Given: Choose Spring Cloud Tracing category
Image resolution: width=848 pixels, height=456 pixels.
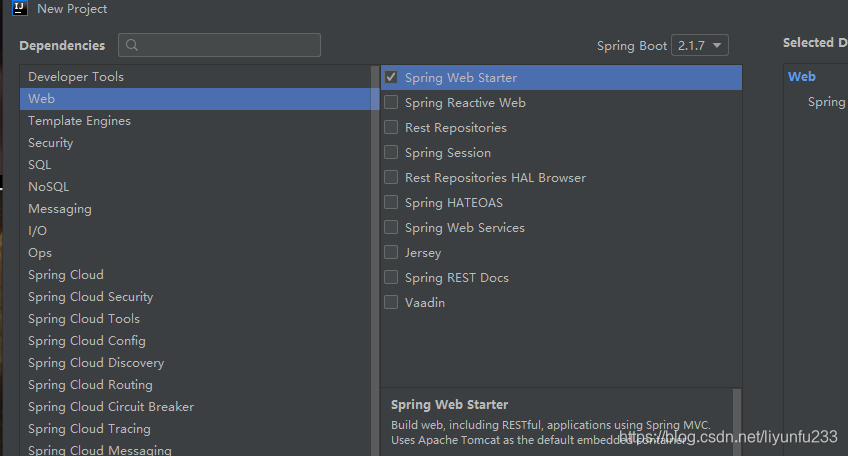Looking at the screenshot, I should [x=196, y=429].
